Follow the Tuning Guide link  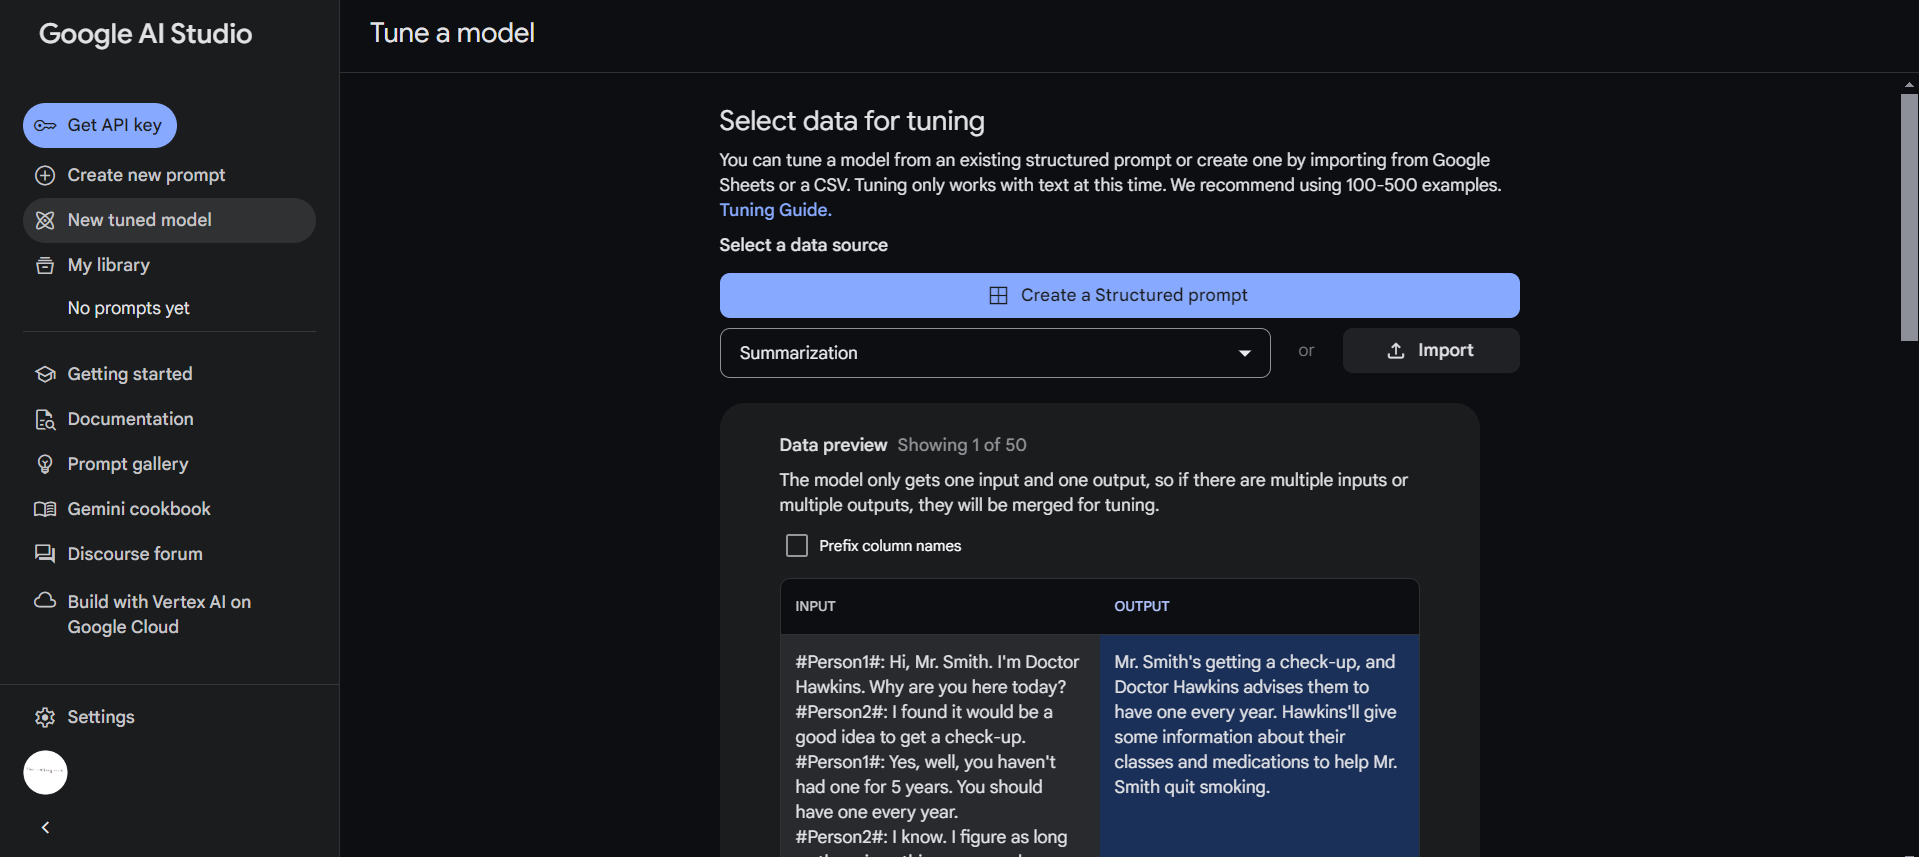coord(775,210)
